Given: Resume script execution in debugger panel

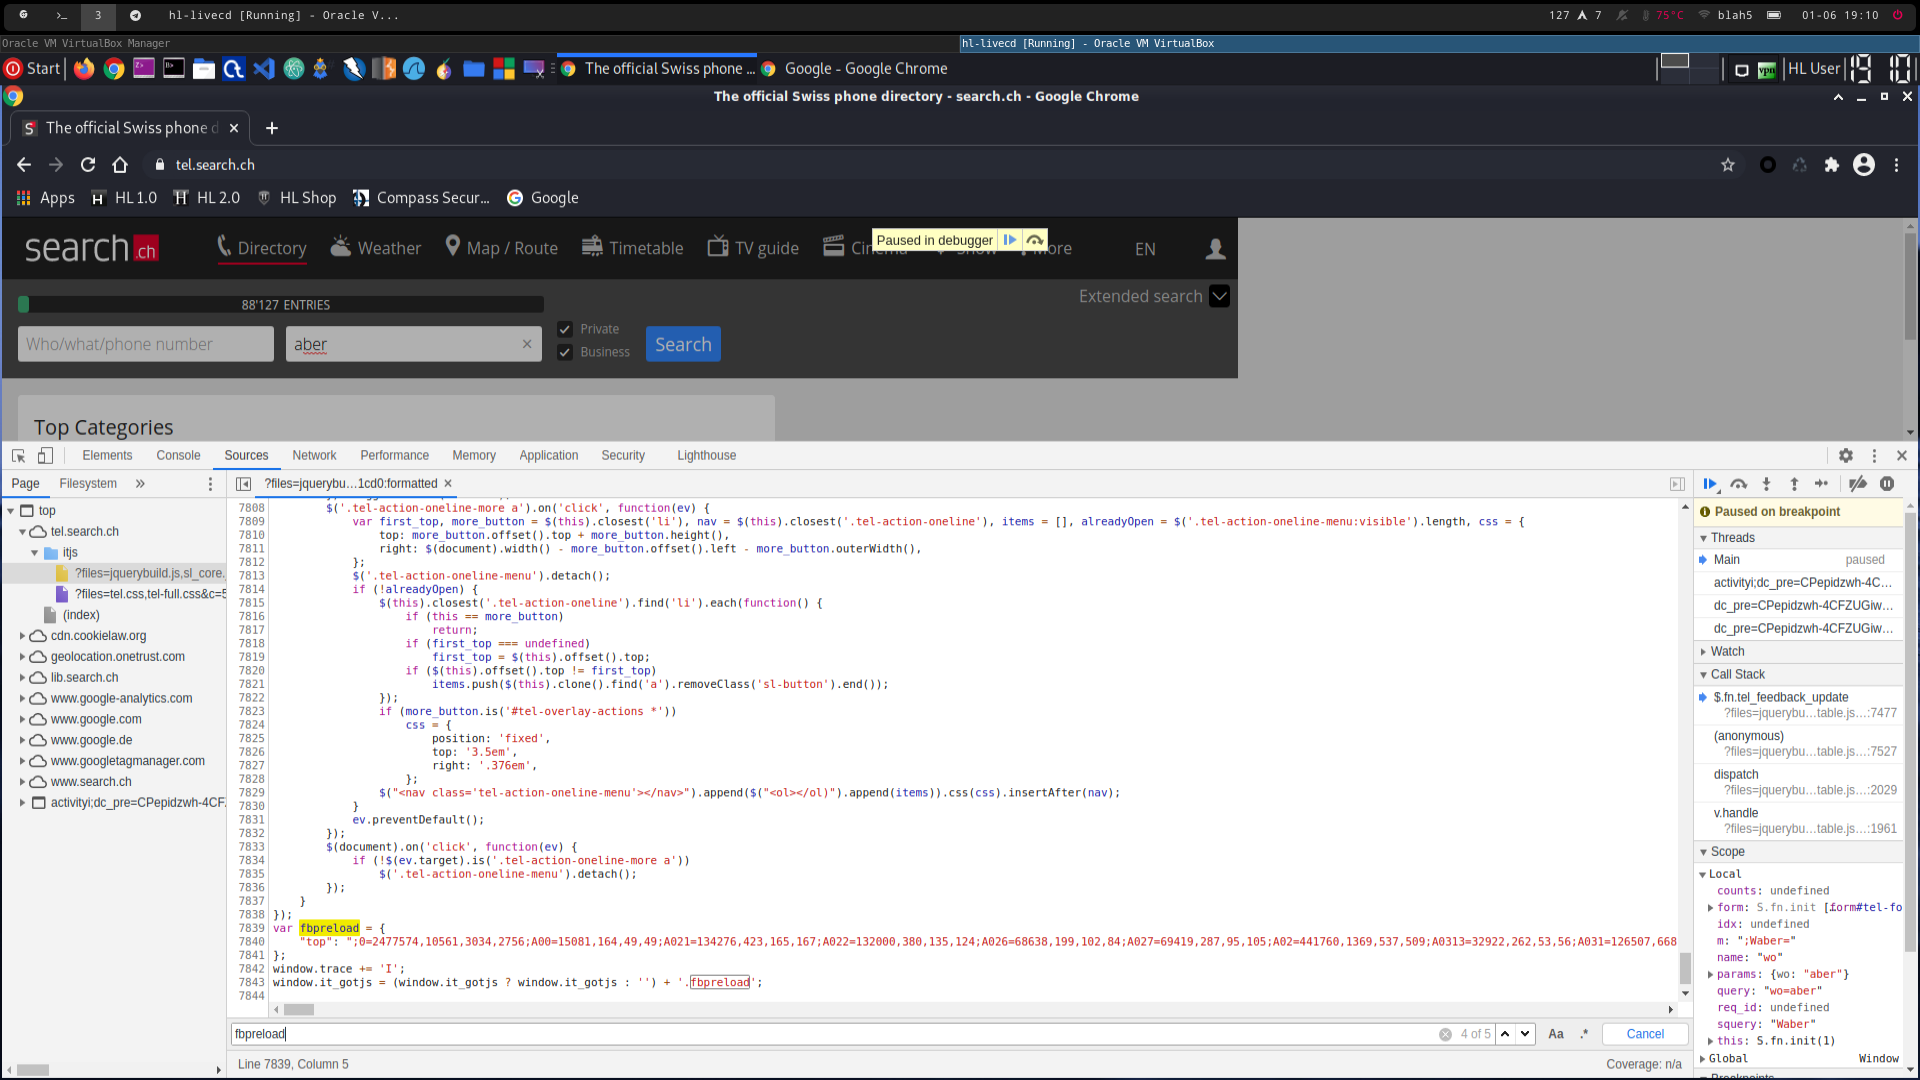Looking at the screenshot, I should click(1710, 484).
